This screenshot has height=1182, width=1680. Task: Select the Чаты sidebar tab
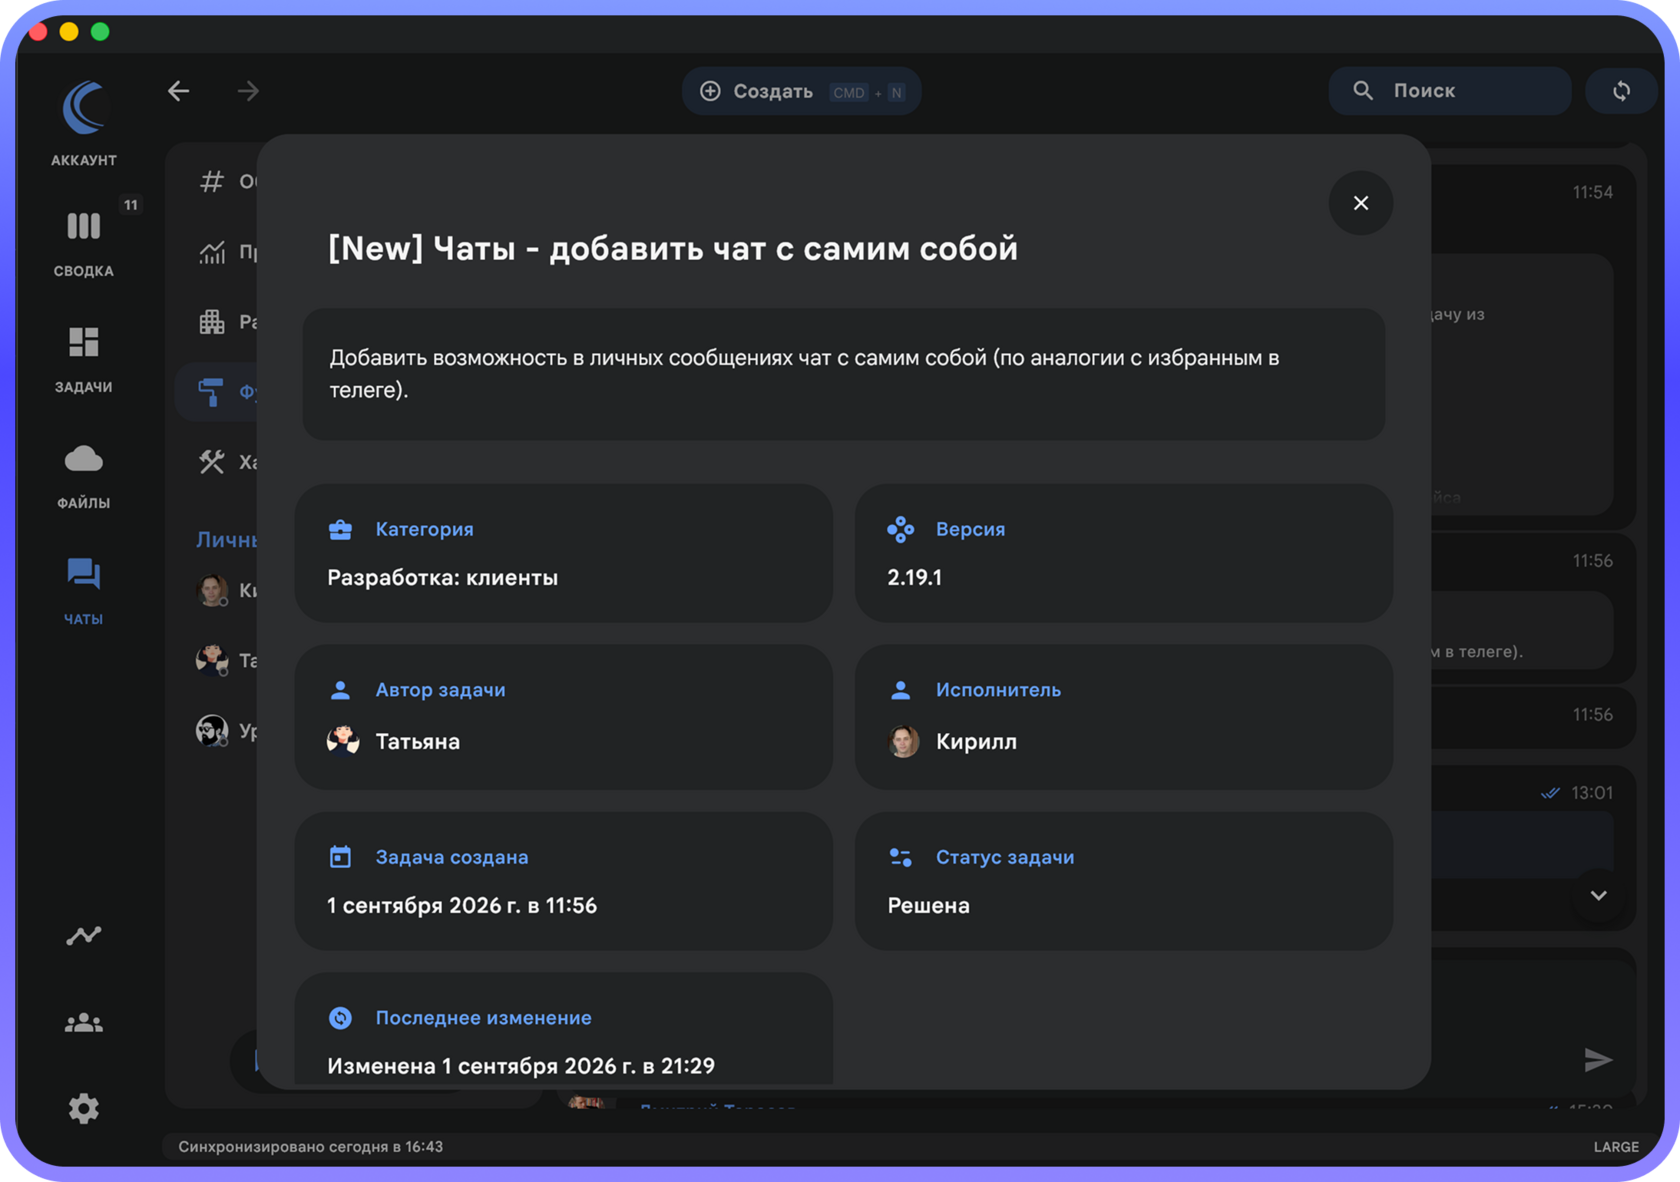(x=84, y=590)
